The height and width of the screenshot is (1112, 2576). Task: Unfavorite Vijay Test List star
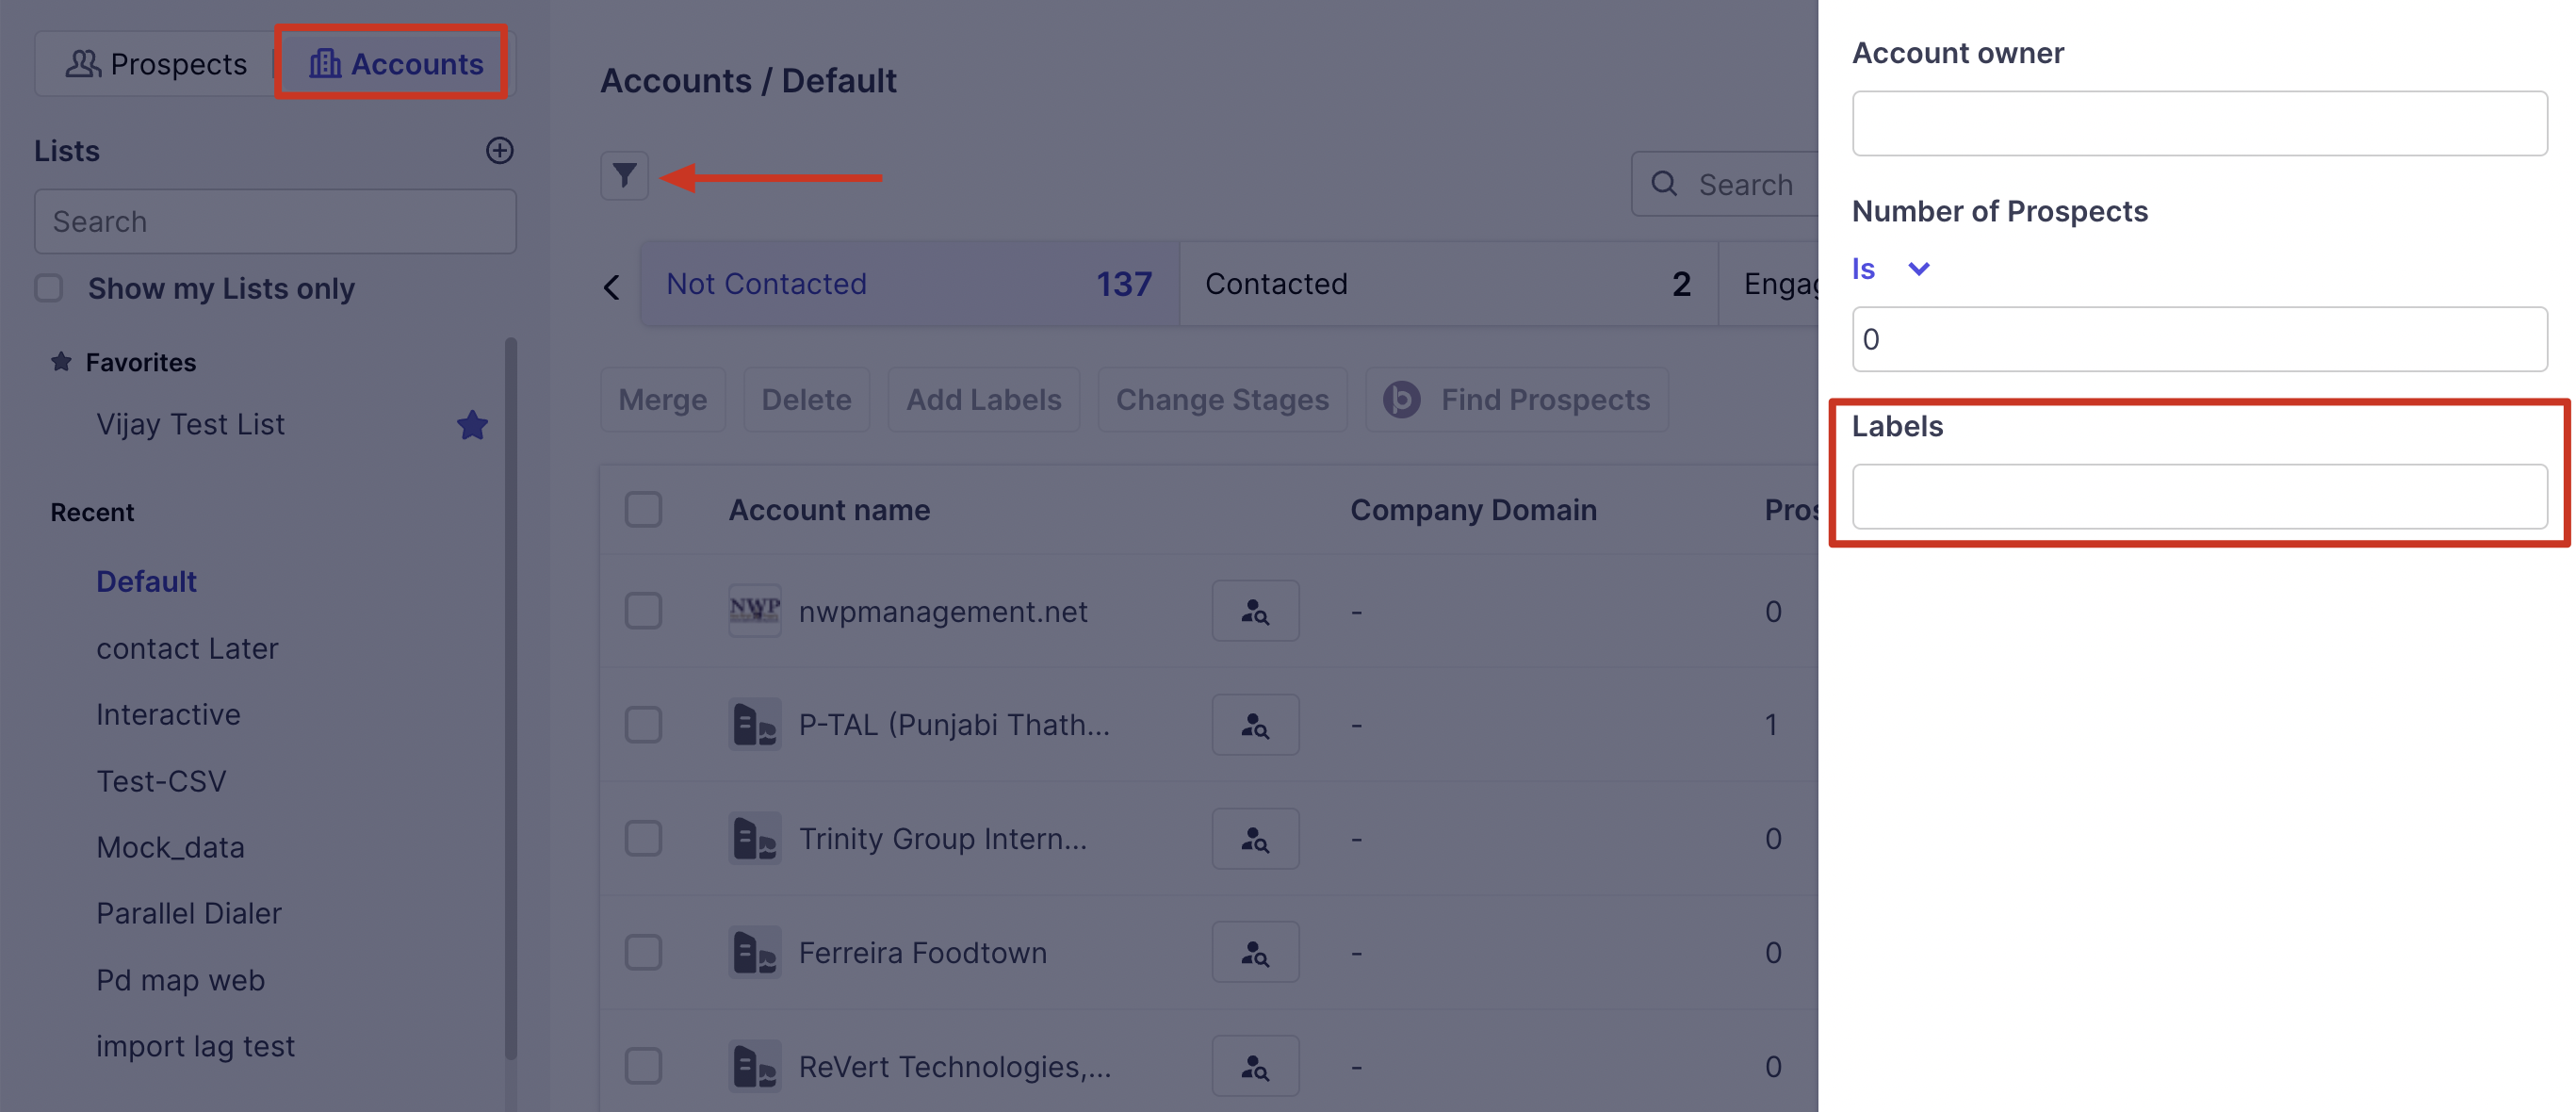[x=472, y=425]
